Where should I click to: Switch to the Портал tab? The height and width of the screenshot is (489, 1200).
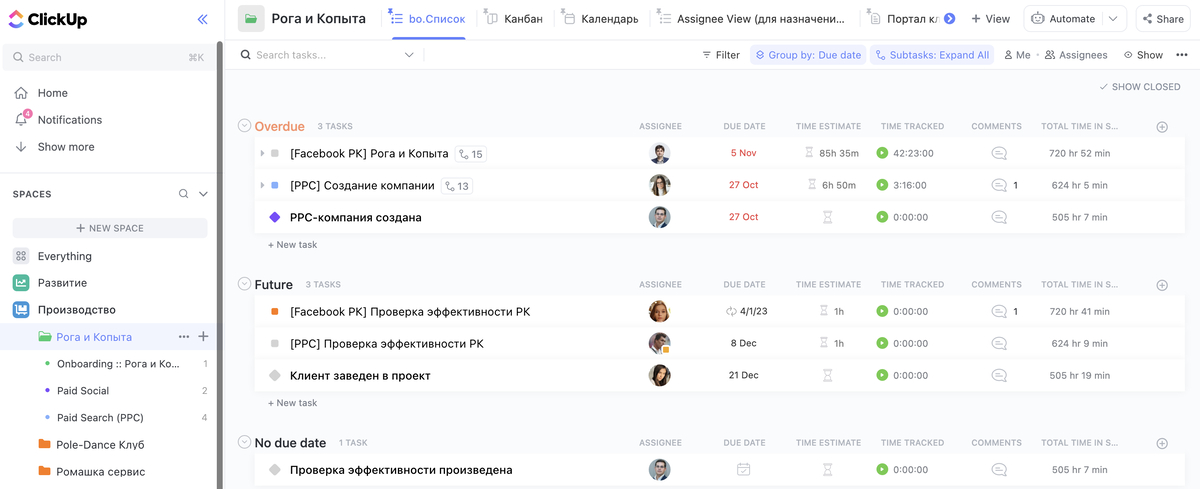point(905,19)
